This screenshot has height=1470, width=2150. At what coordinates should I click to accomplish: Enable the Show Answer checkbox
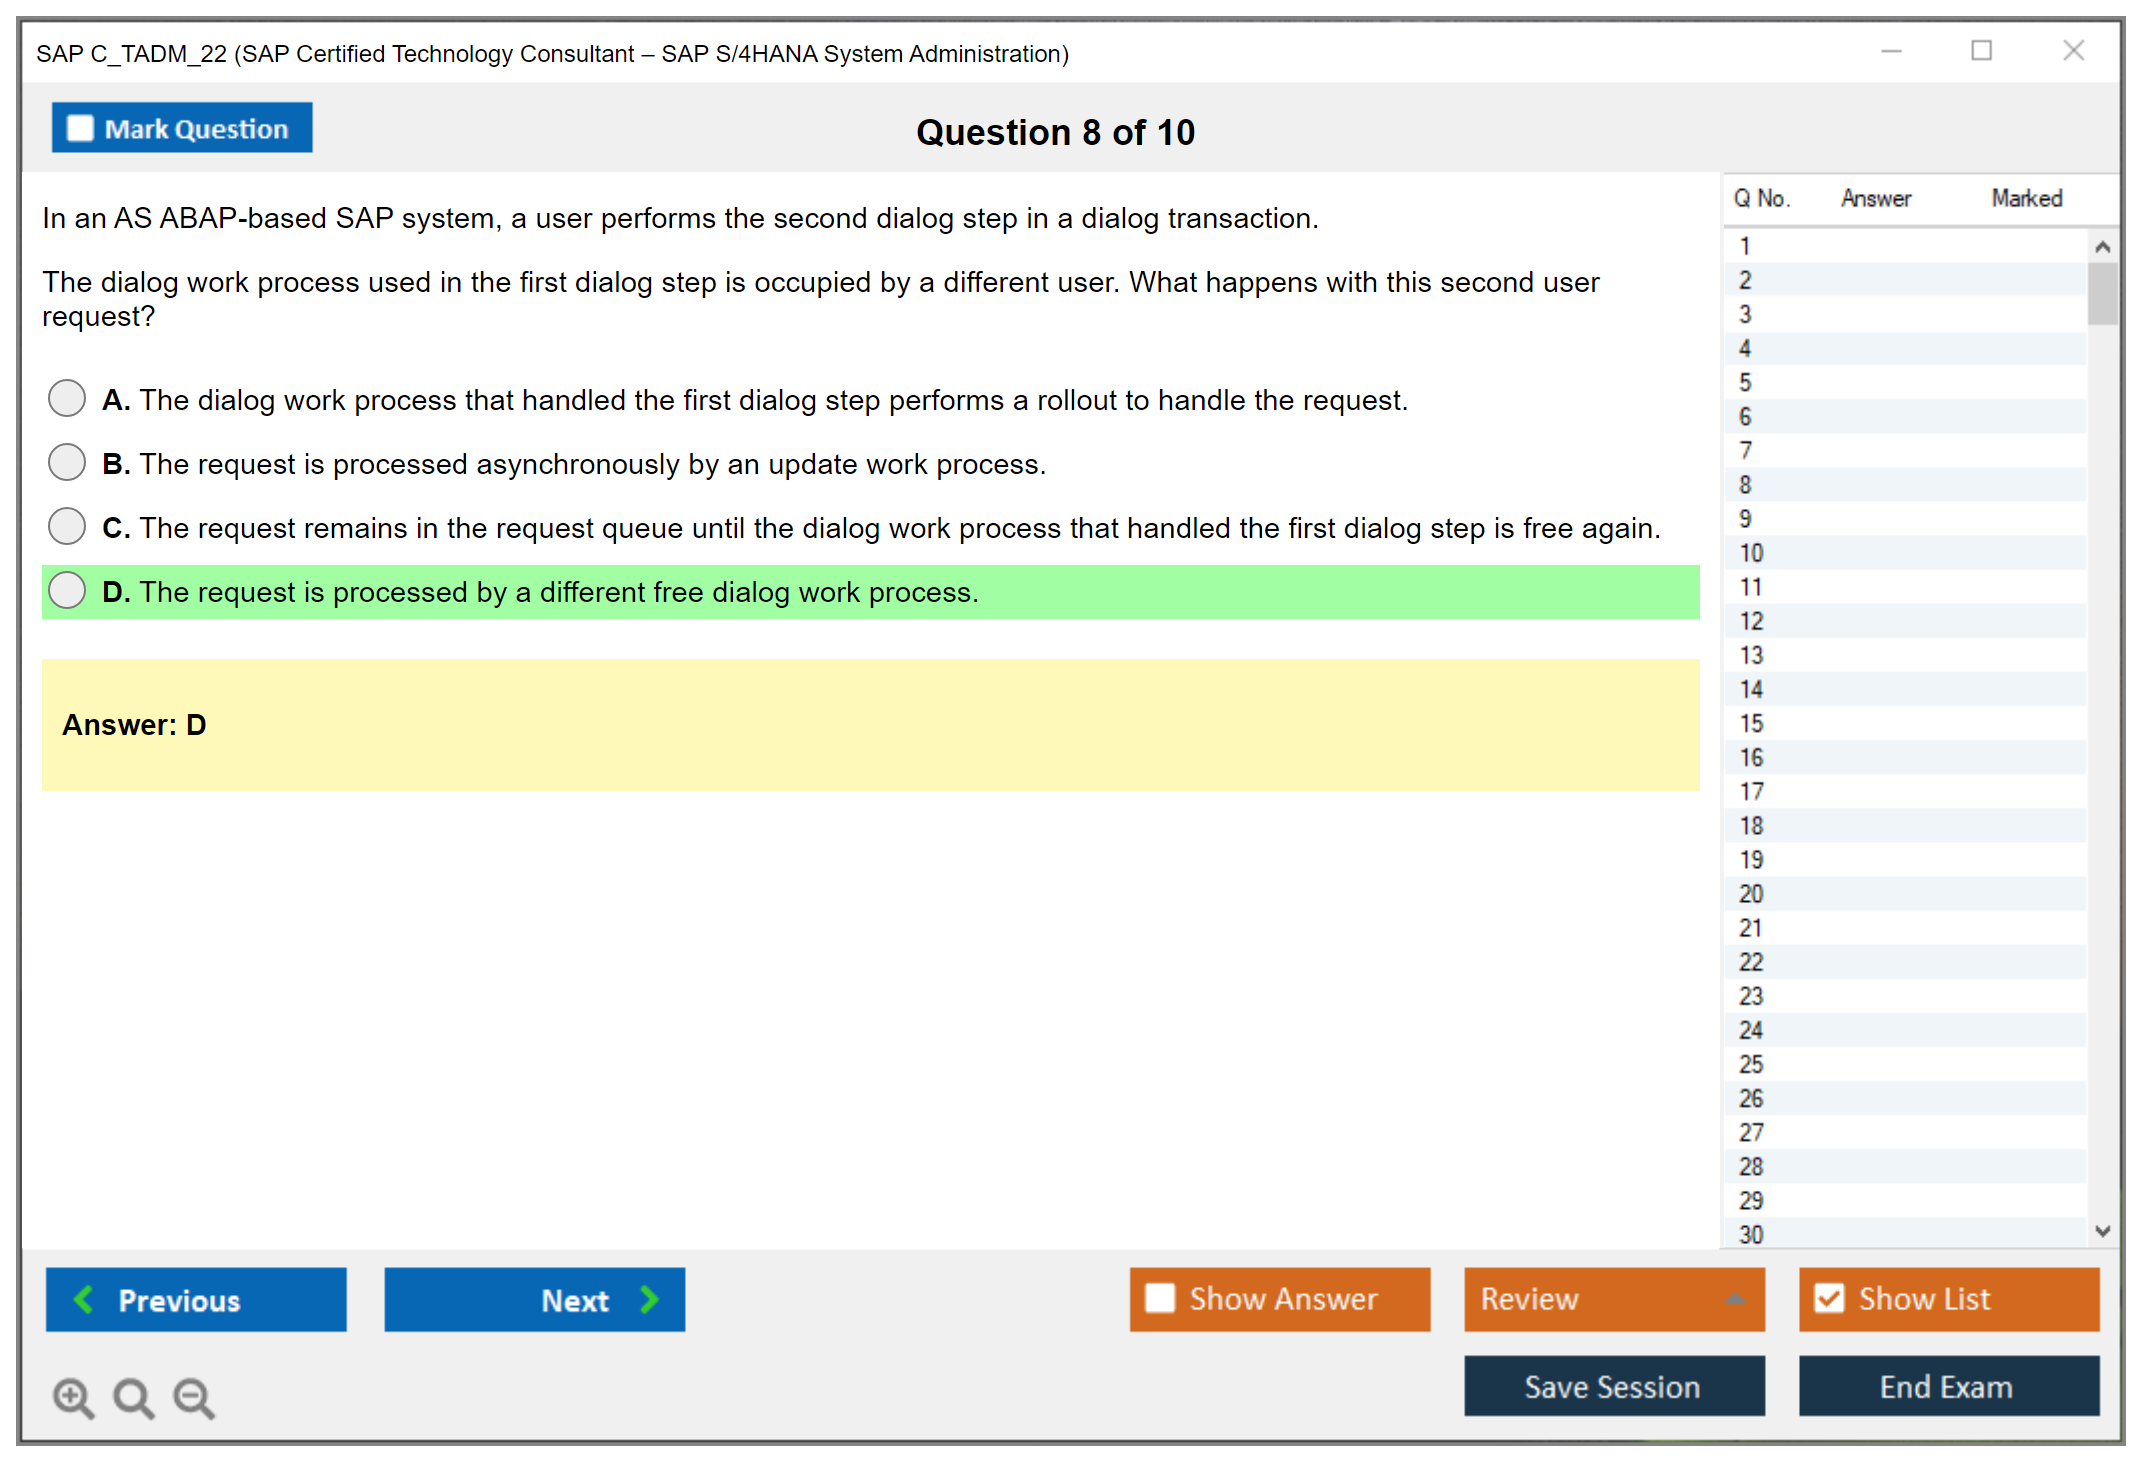pos(1160,1298)
